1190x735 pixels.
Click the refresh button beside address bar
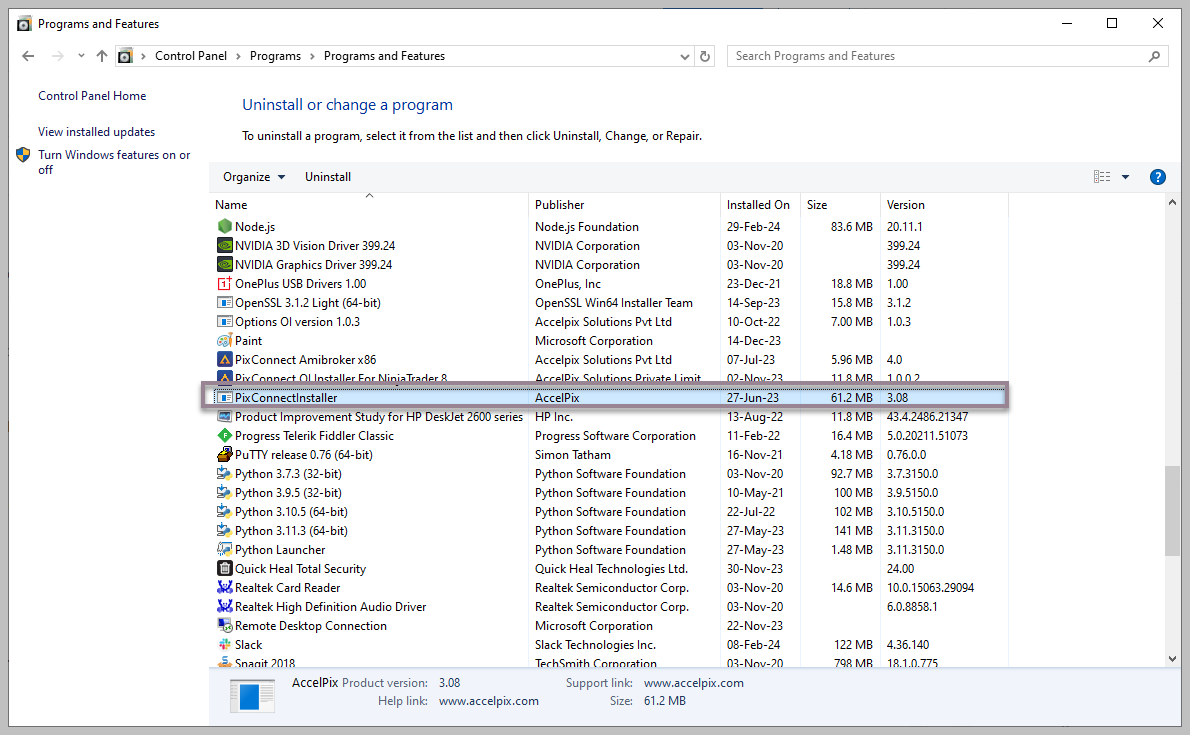pos(705,56)
